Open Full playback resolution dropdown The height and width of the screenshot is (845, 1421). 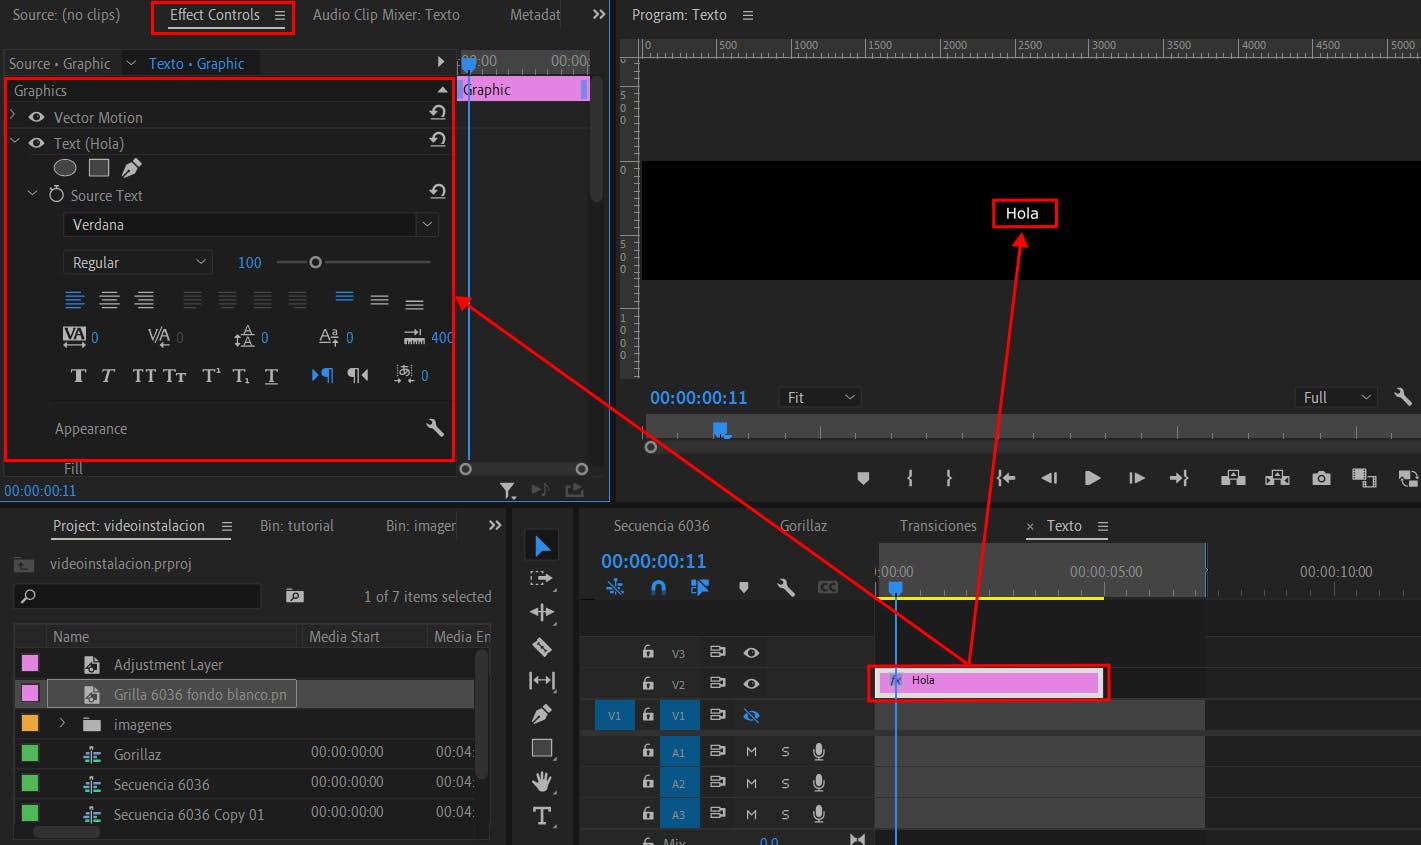1337,397
